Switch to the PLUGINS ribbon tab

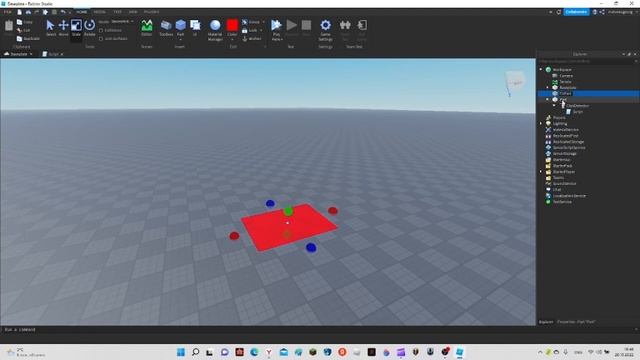[x=151, y=12]
